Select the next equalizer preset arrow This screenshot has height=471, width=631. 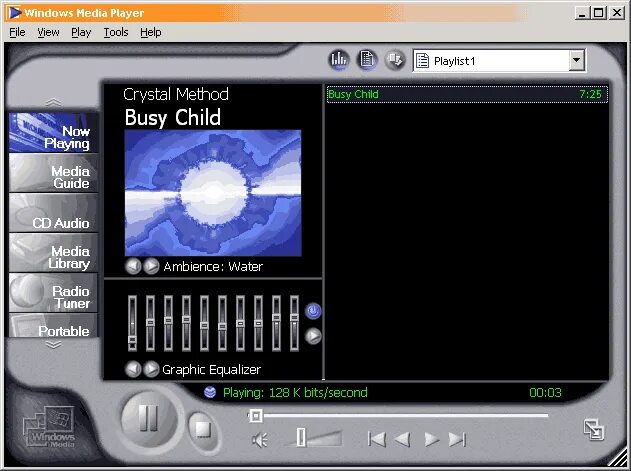[313, 336]
